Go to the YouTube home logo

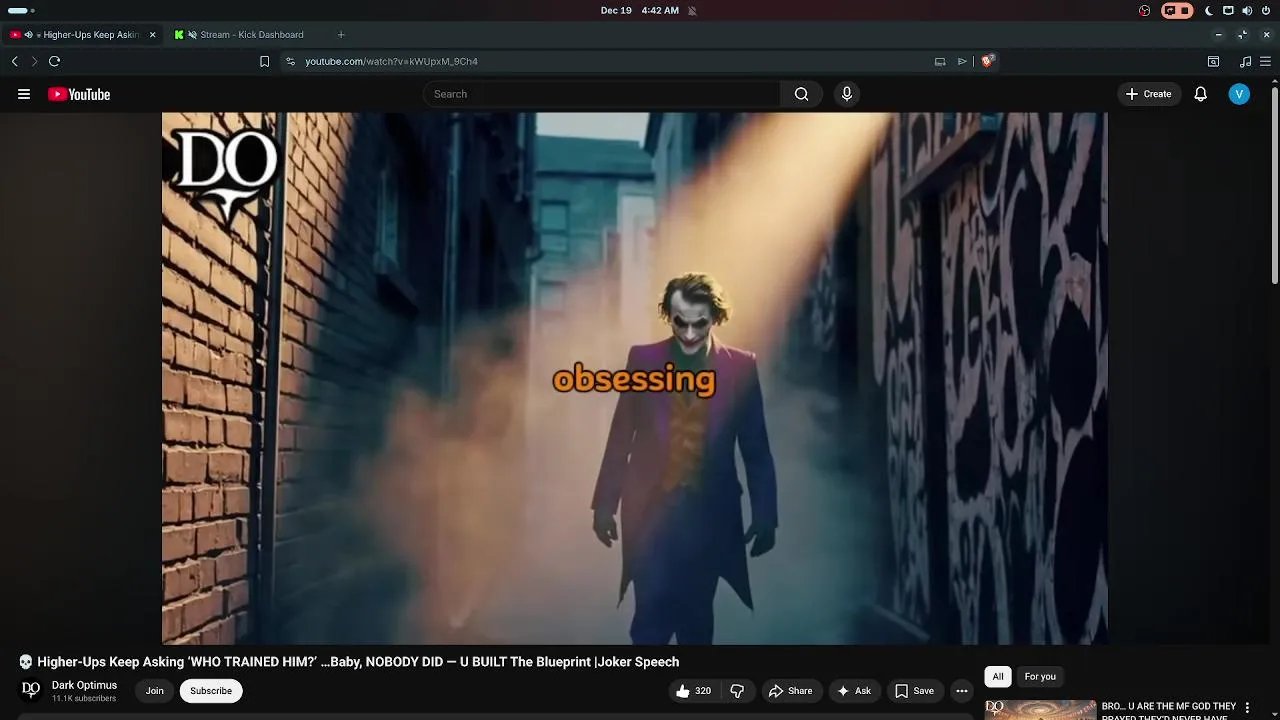pos(79,94)
